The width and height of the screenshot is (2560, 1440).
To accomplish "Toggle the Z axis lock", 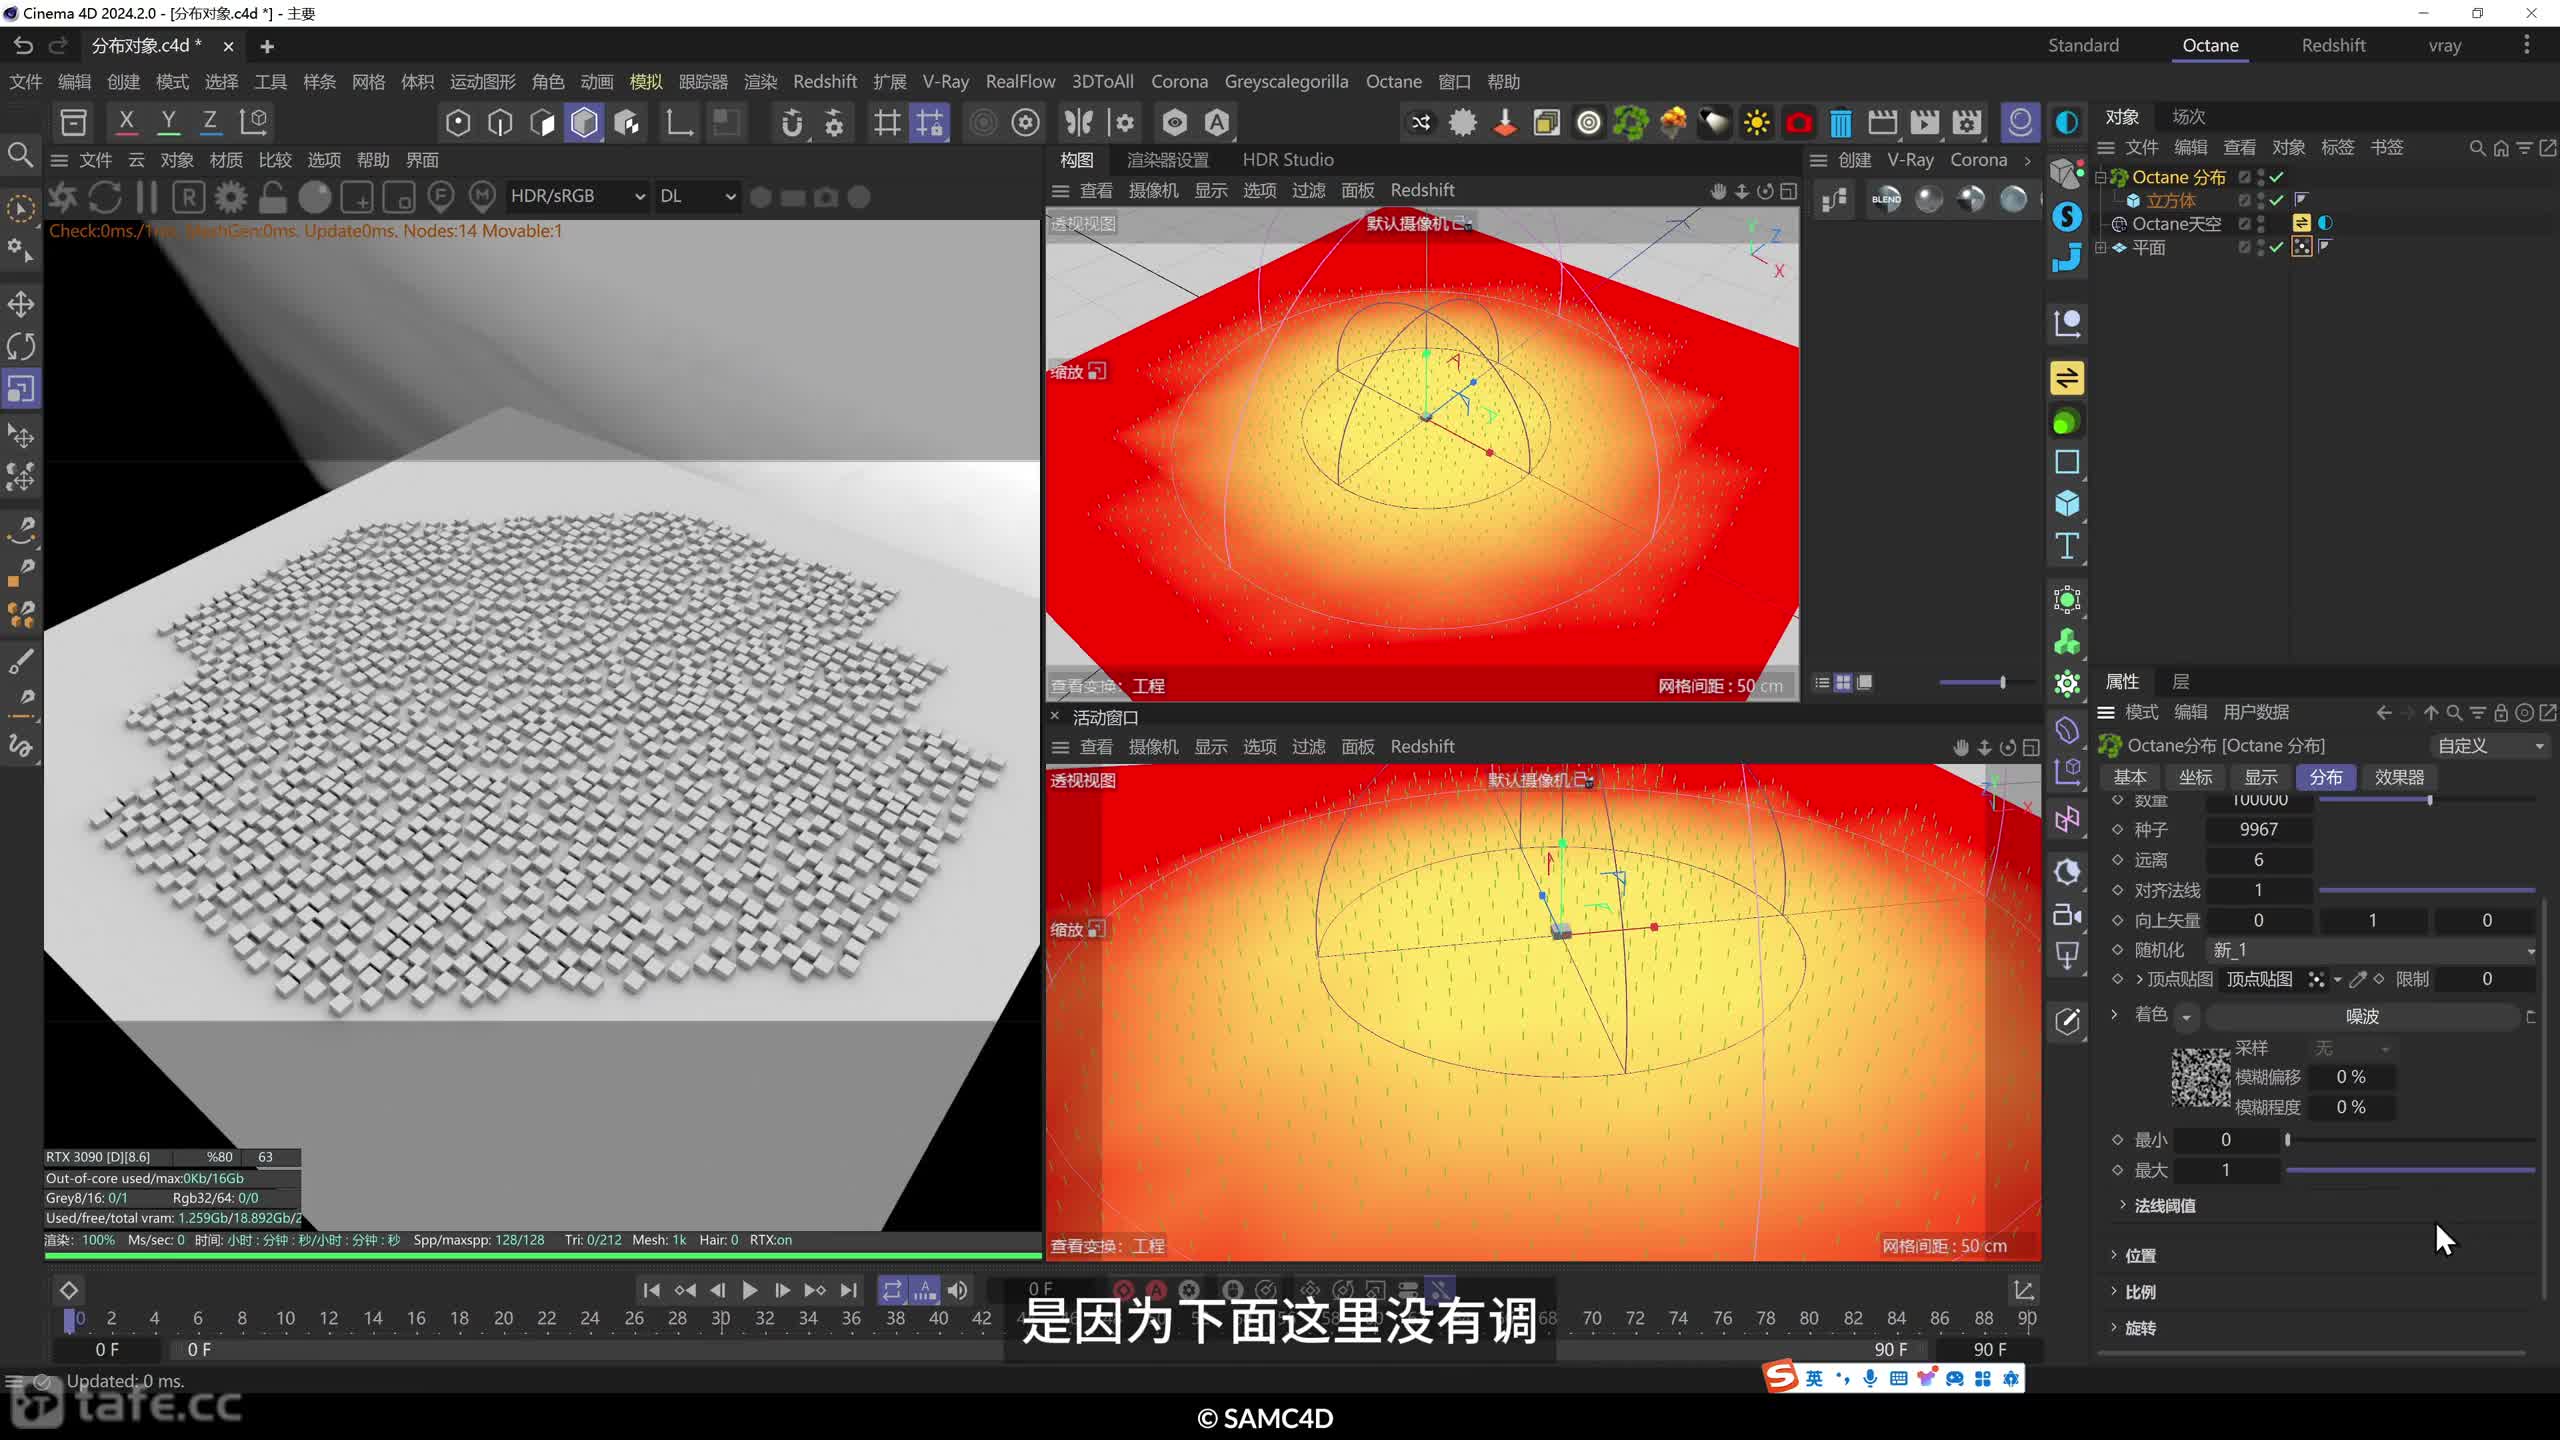I will coord(210,122).
